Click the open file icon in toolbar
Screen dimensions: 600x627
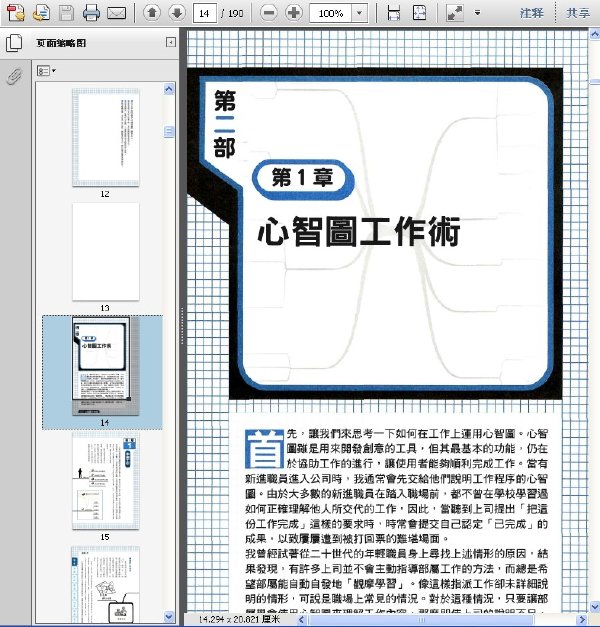coord(41,13)
